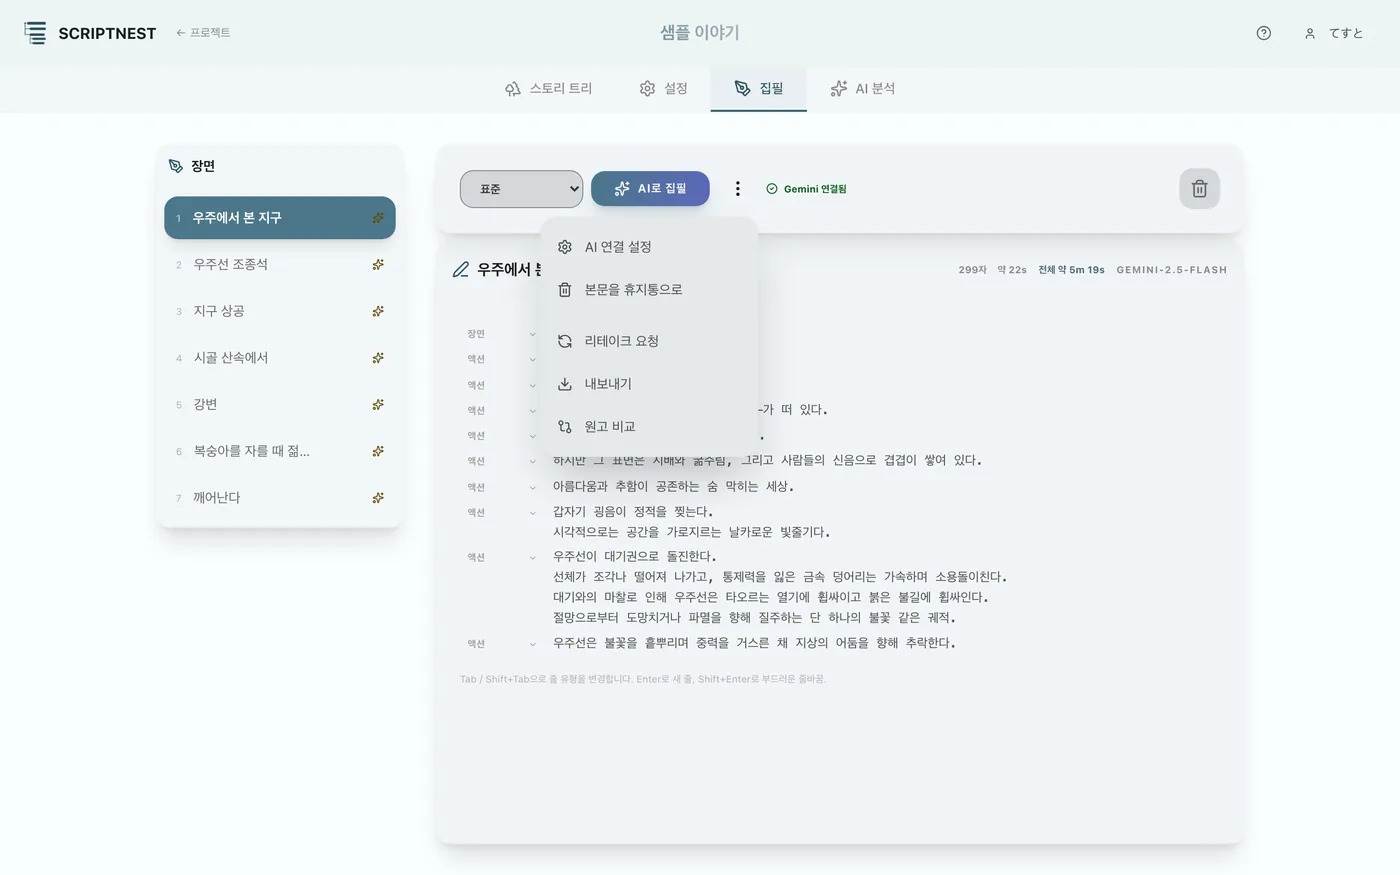Click the Gemini 연결됨 status text
Image resolution: width=1400 pixels, height=875 pixels.
coord(815,189)
